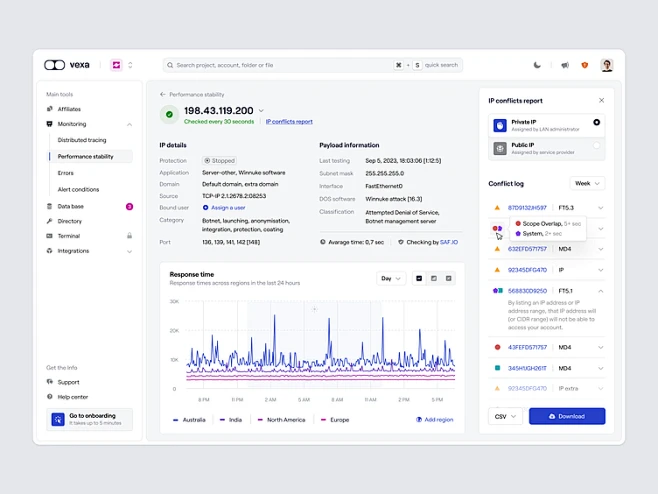Open Distributed tracing submenu item
Viewport: 658px width, 494px height.
coord(82,140)
